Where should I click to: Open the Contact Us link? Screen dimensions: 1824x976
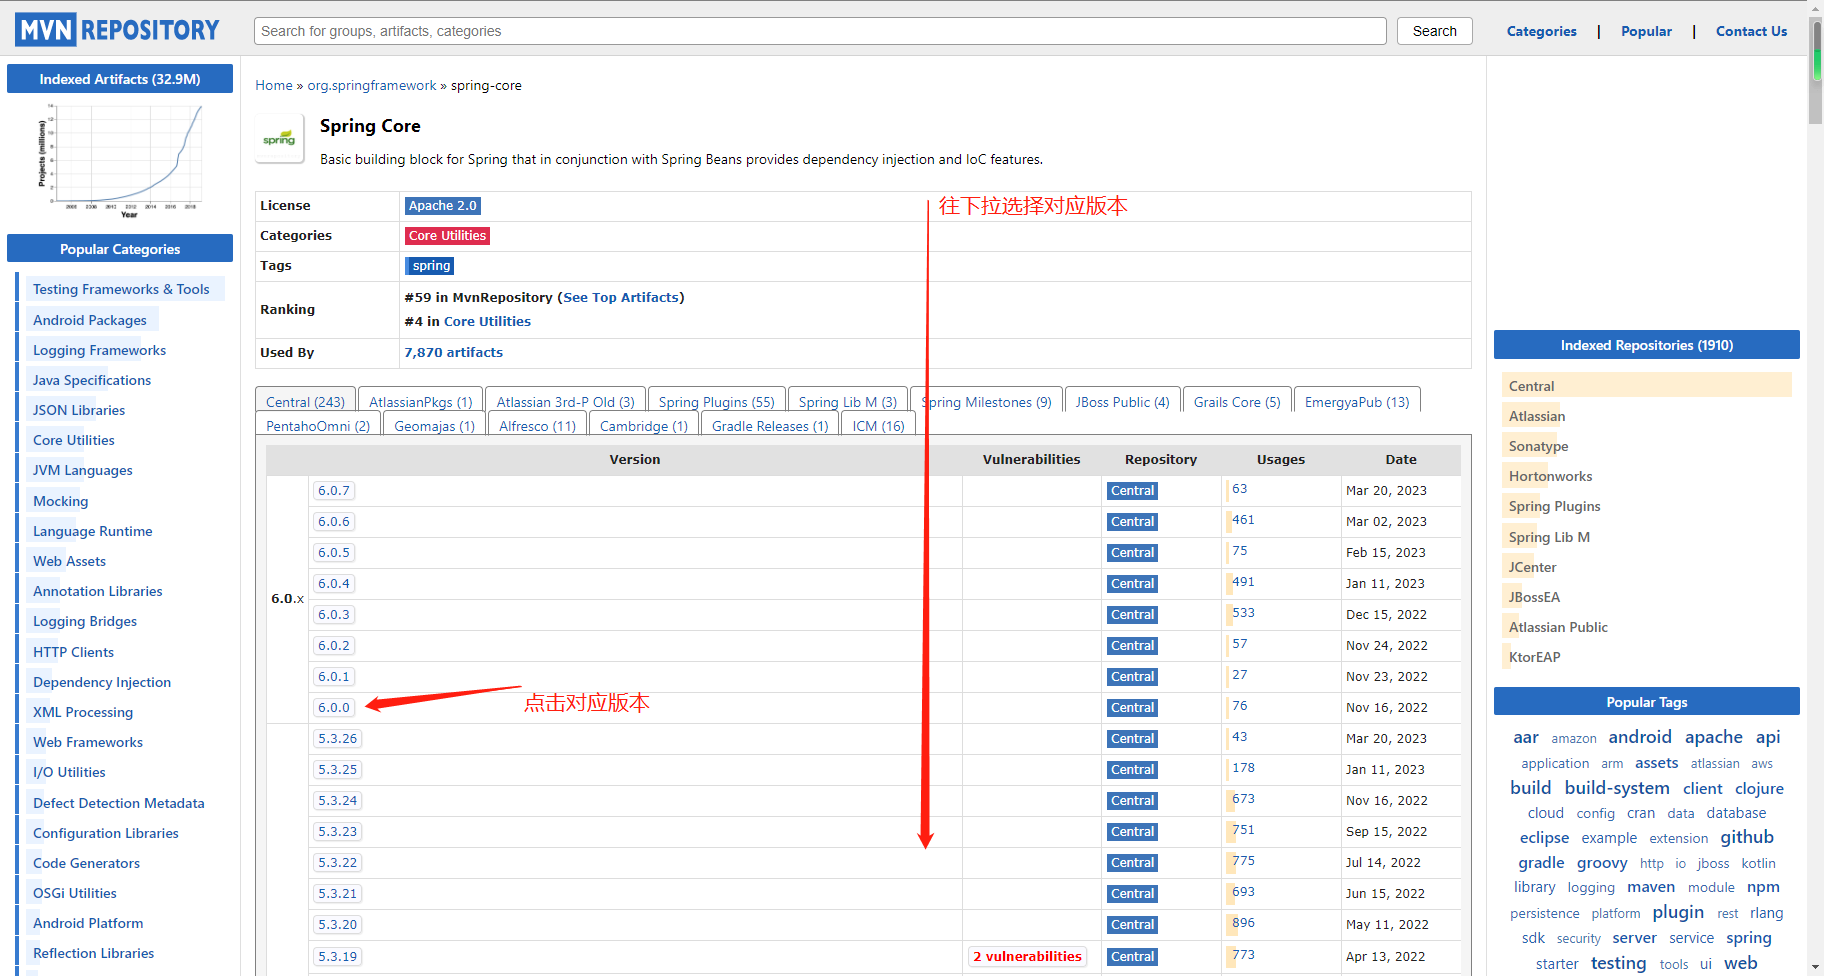click(1751, 31)
